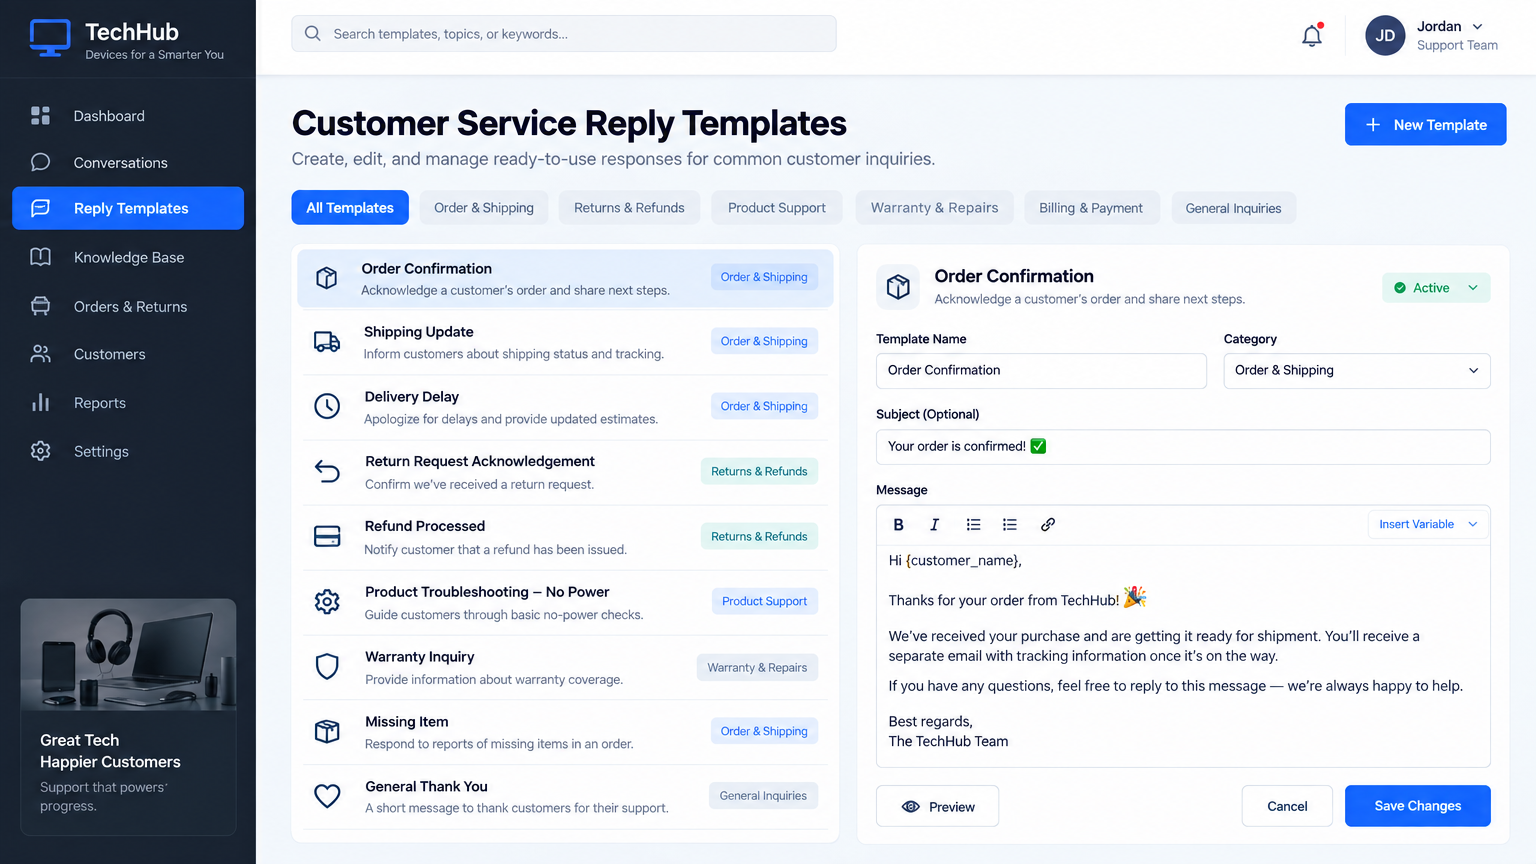The height and width of the screenshot is (864, 1536).
Task: Click Save Changes button
Action: pos(1417,806)
